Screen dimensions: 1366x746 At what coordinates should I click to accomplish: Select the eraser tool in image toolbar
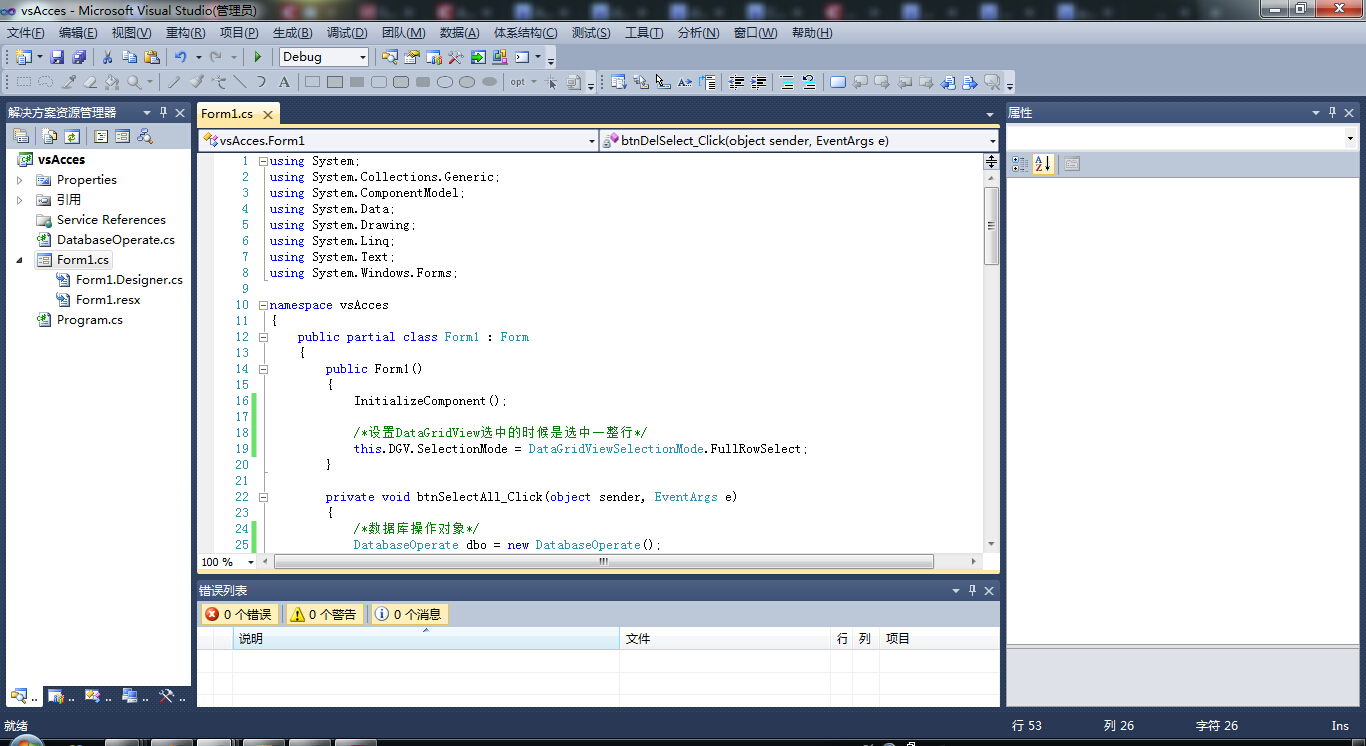coord(90,82)
